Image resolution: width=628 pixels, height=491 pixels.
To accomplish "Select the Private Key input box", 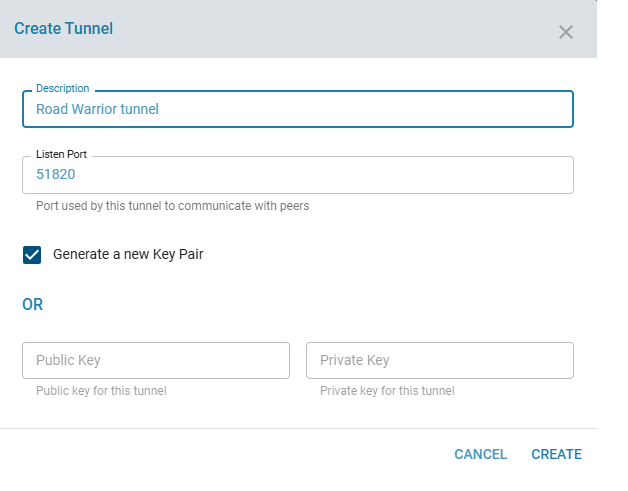I will 439,360.
